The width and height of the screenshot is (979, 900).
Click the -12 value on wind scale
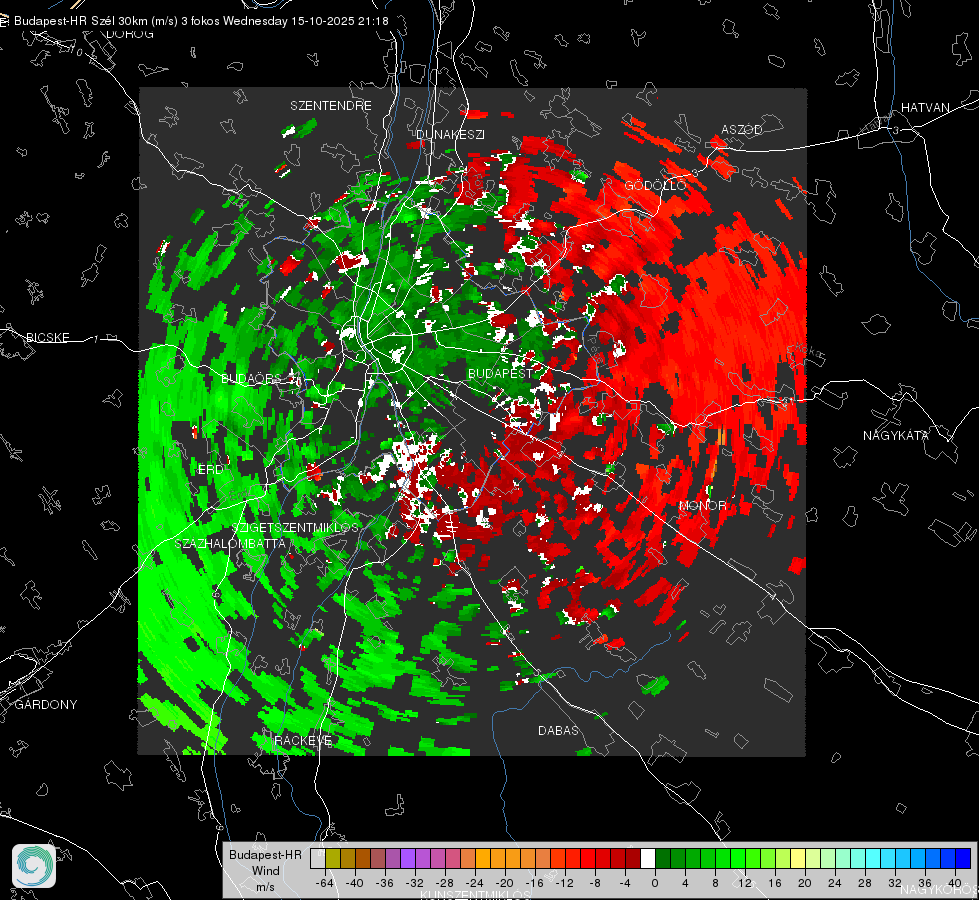(564, 883)
